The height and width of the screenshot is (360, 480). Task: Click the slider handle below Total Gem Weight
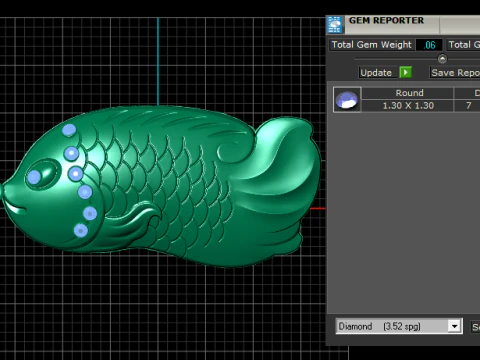click(x=442, y=59)
